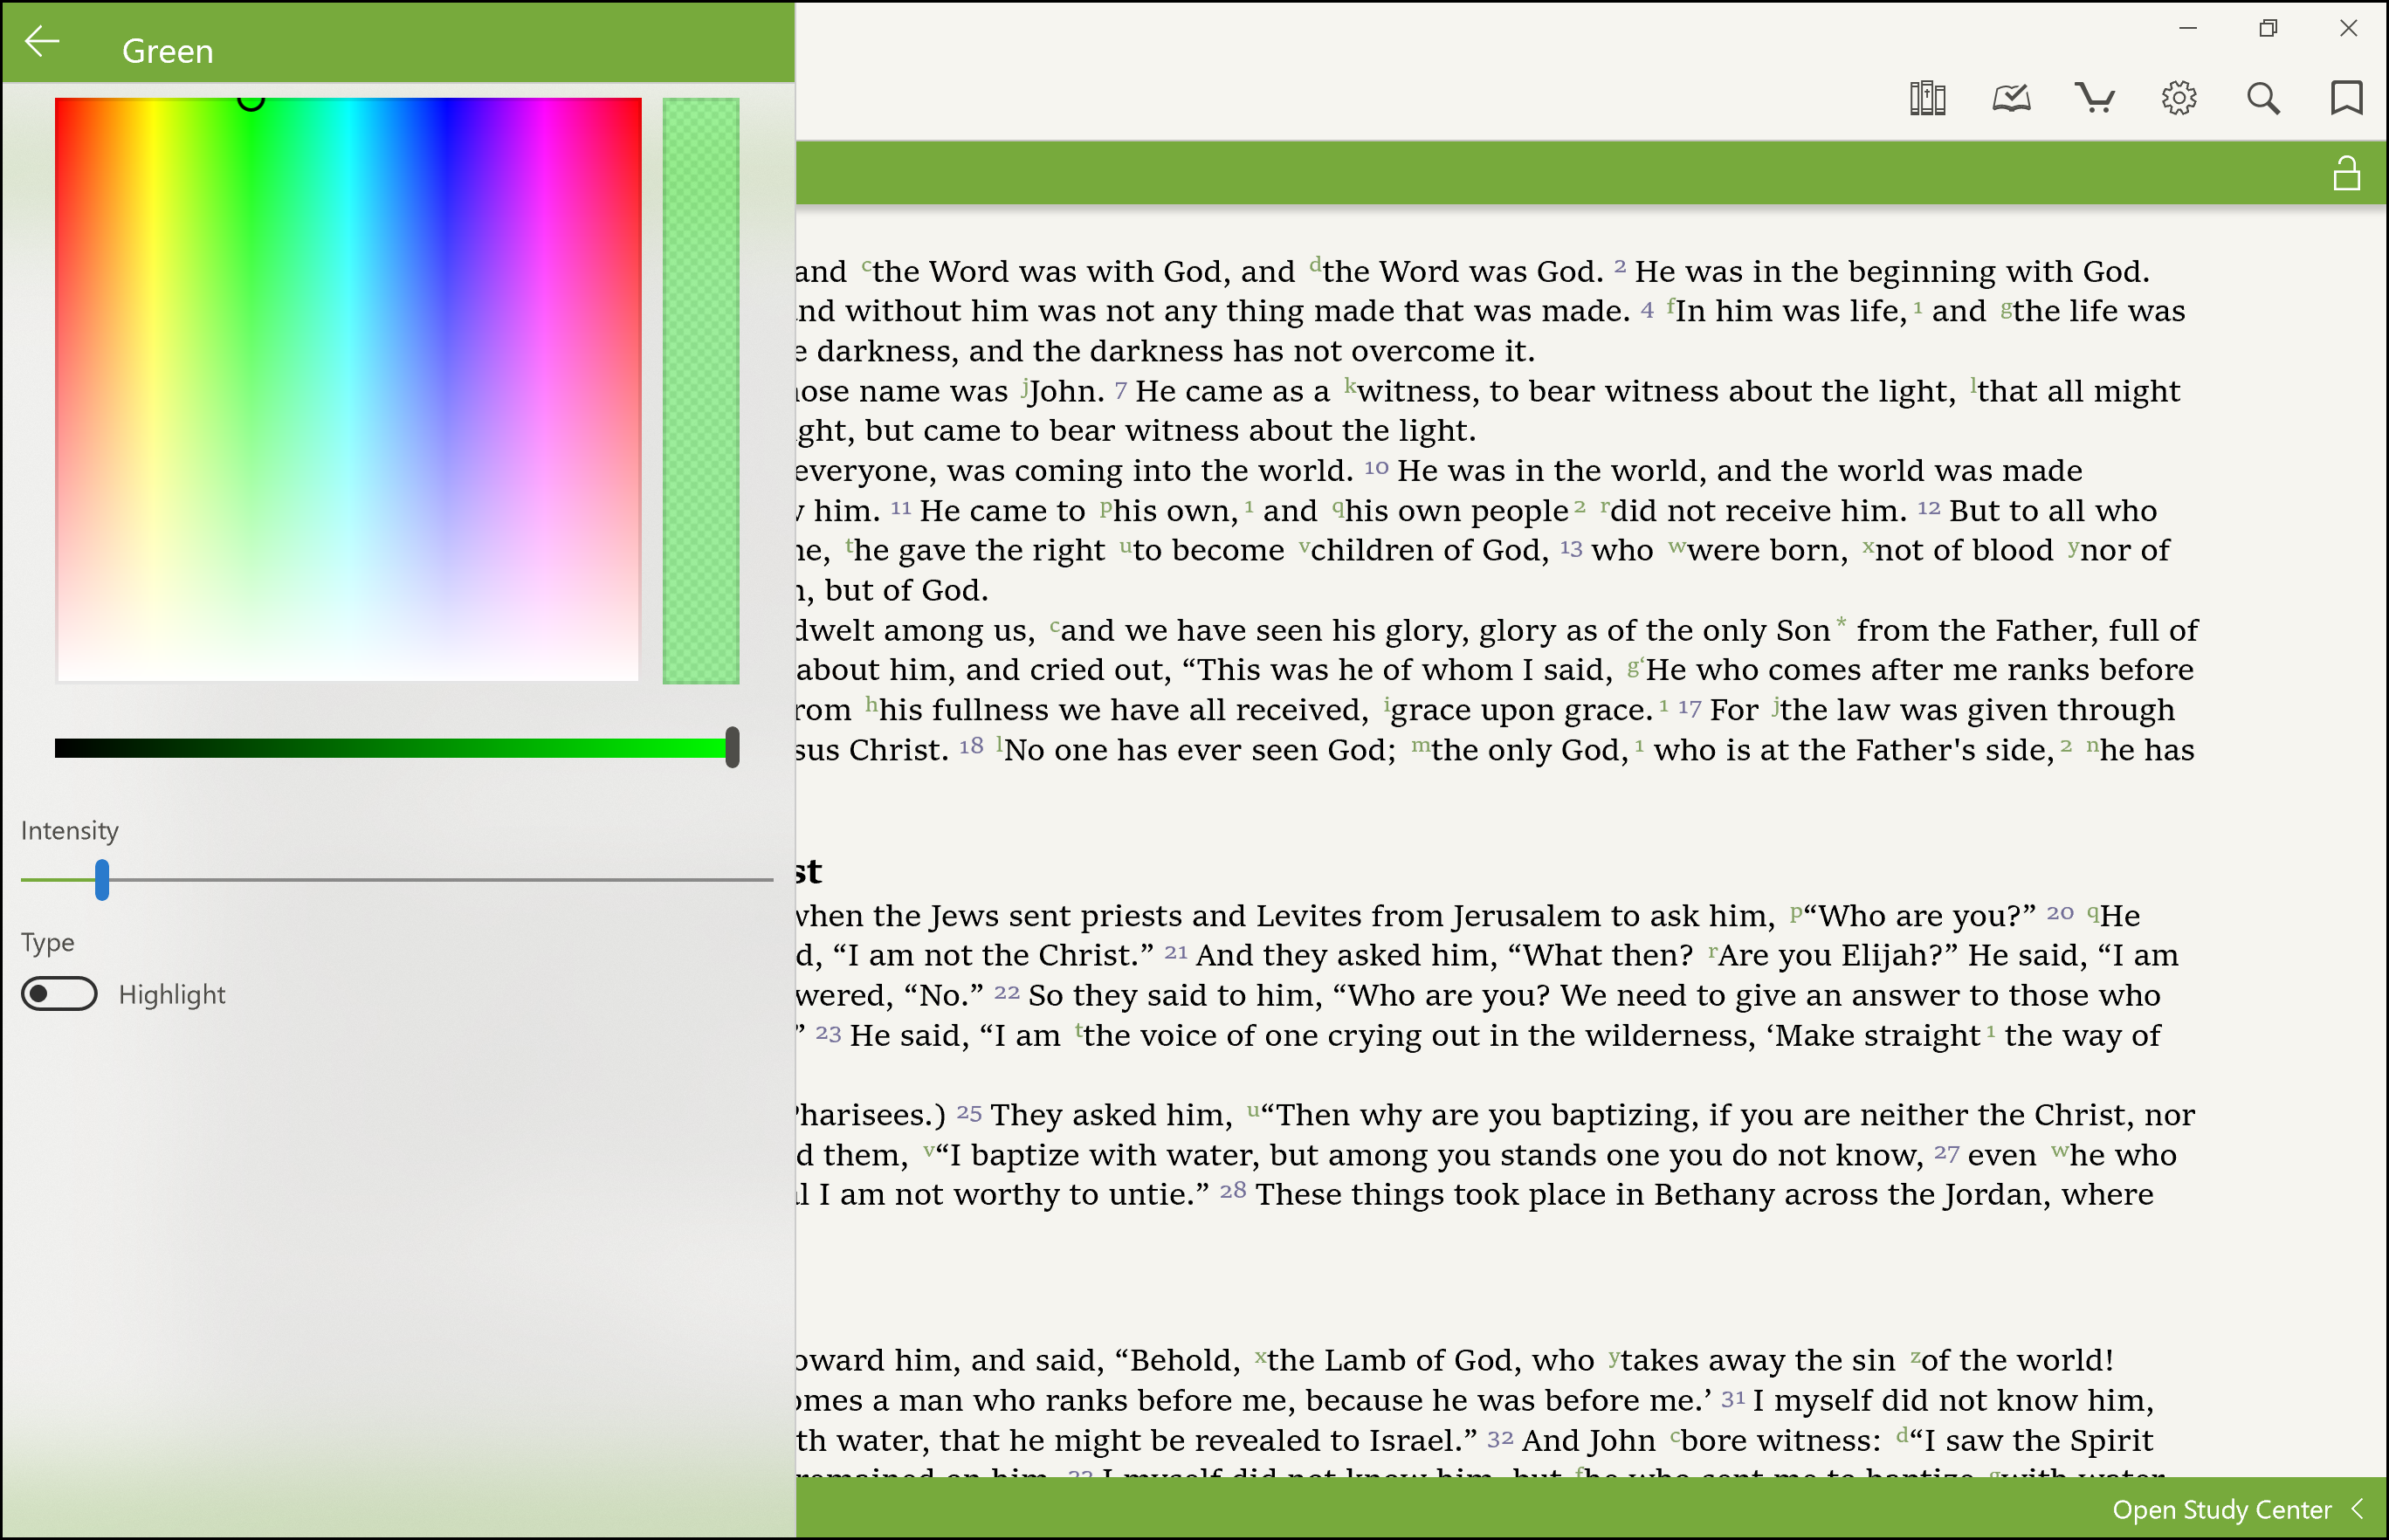
Task: Click the bookmark icon
Action: pyautogui.click(x=2346, y=98)
